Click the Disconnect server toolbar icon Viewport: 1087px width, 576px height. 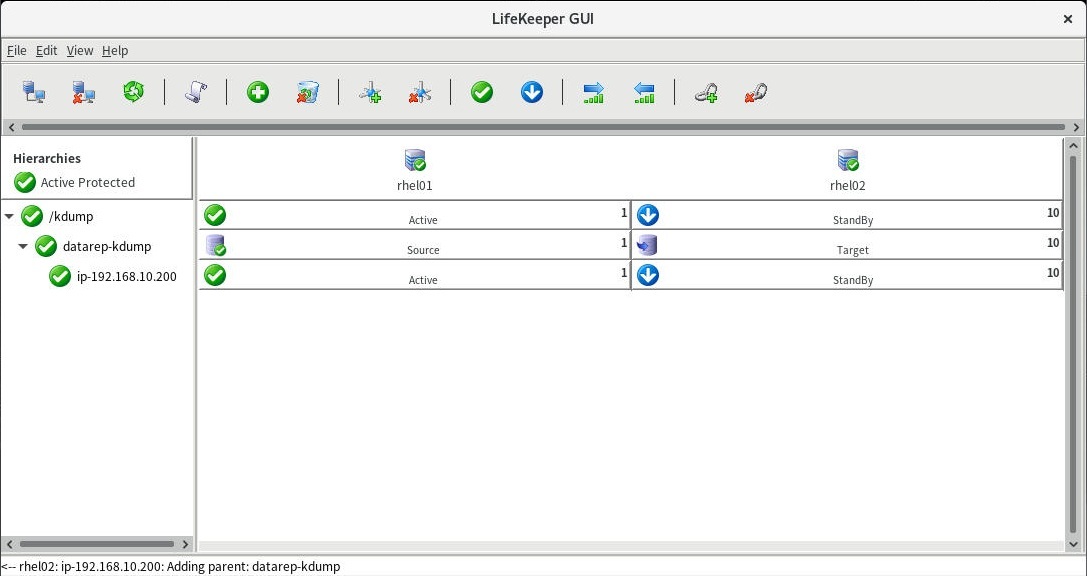click(x=83, y=93)
